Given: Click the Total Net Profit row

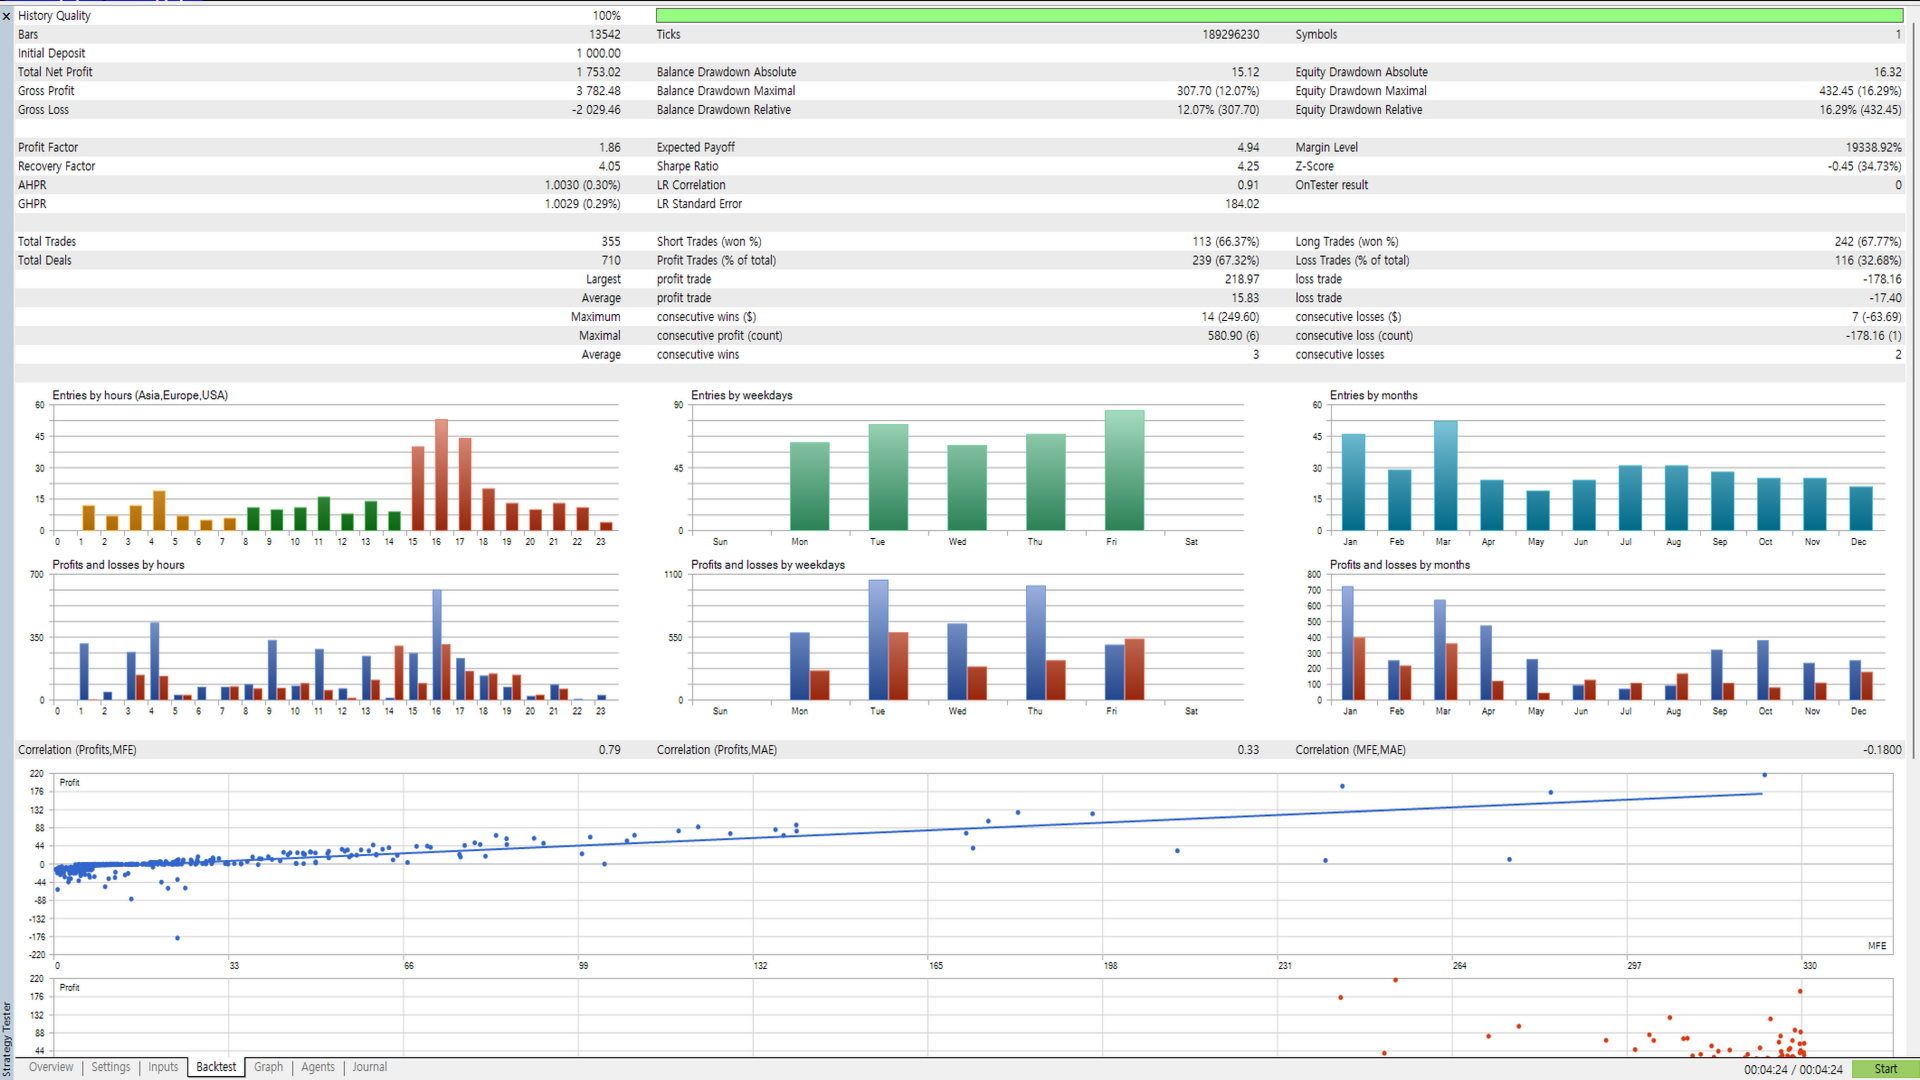Looking at the screenshot, I should (318, 72).
